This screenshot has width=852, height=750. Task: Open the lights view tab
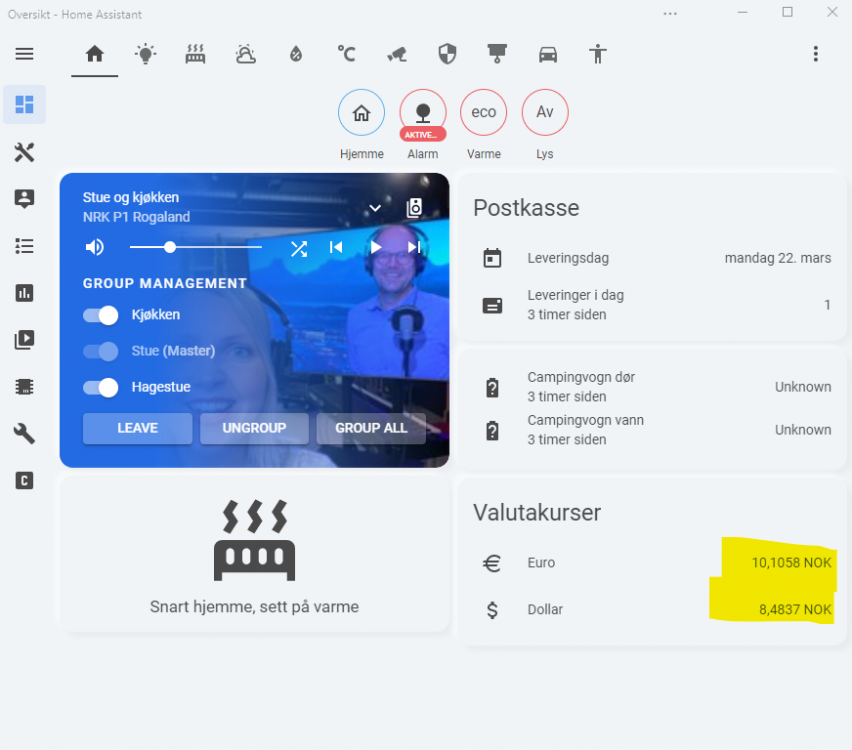(146, 54)
